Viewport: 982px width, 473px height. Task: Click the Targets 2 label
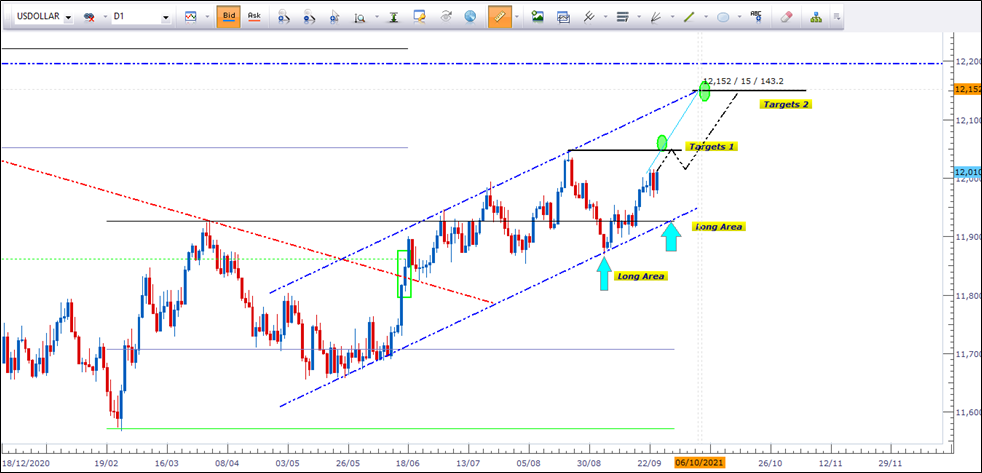pos(785,104)
